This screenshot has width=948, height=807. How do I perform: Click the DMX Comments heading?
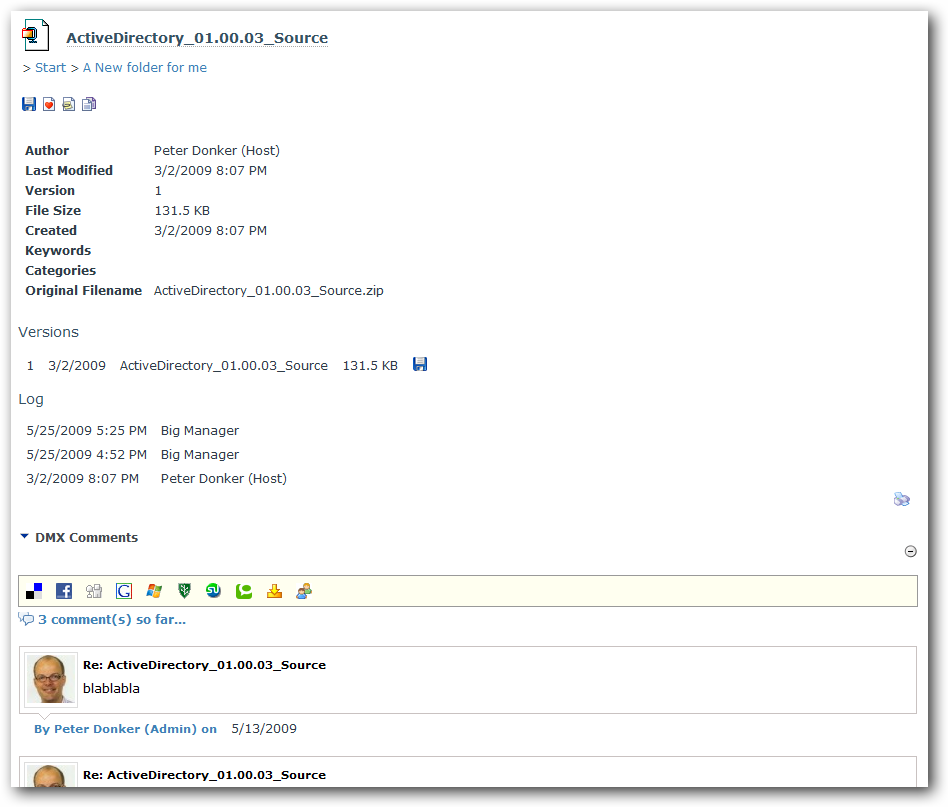coord(86,537)
